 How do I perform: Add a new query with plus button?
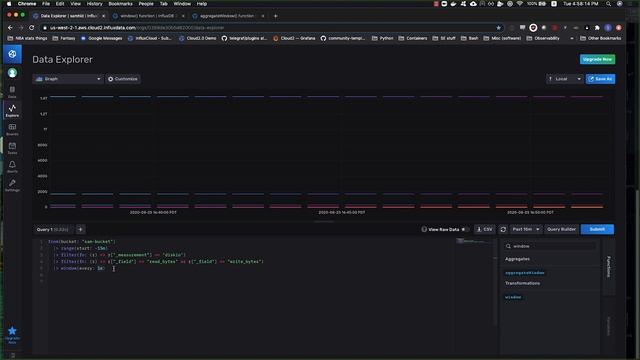point(80,229)
